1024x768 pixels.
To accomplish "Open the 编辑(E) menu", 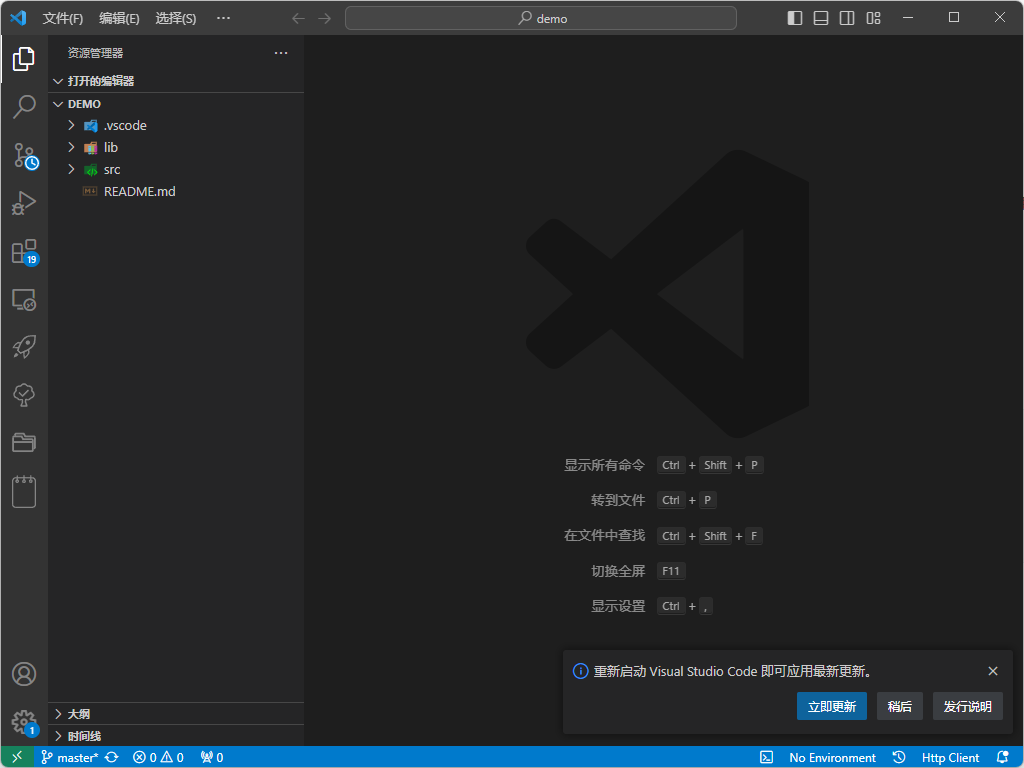I will (119, 18).
